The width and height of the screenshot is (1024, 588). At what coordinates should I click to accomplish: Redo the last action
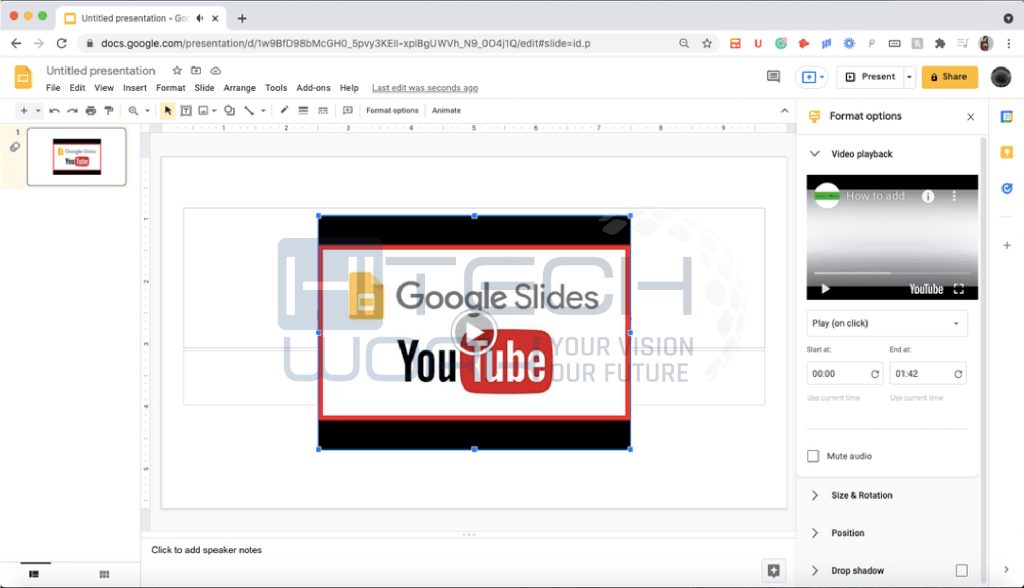coord(72,110)
